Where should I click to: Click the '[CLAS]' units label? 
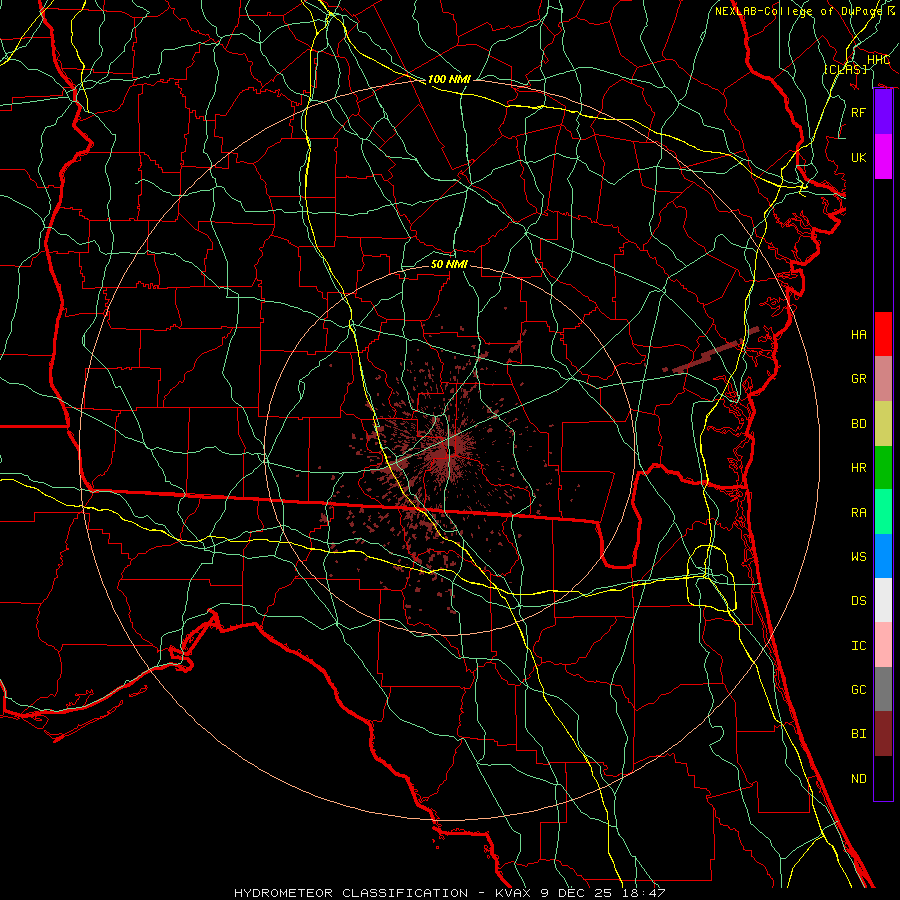(x=845, y=69)
